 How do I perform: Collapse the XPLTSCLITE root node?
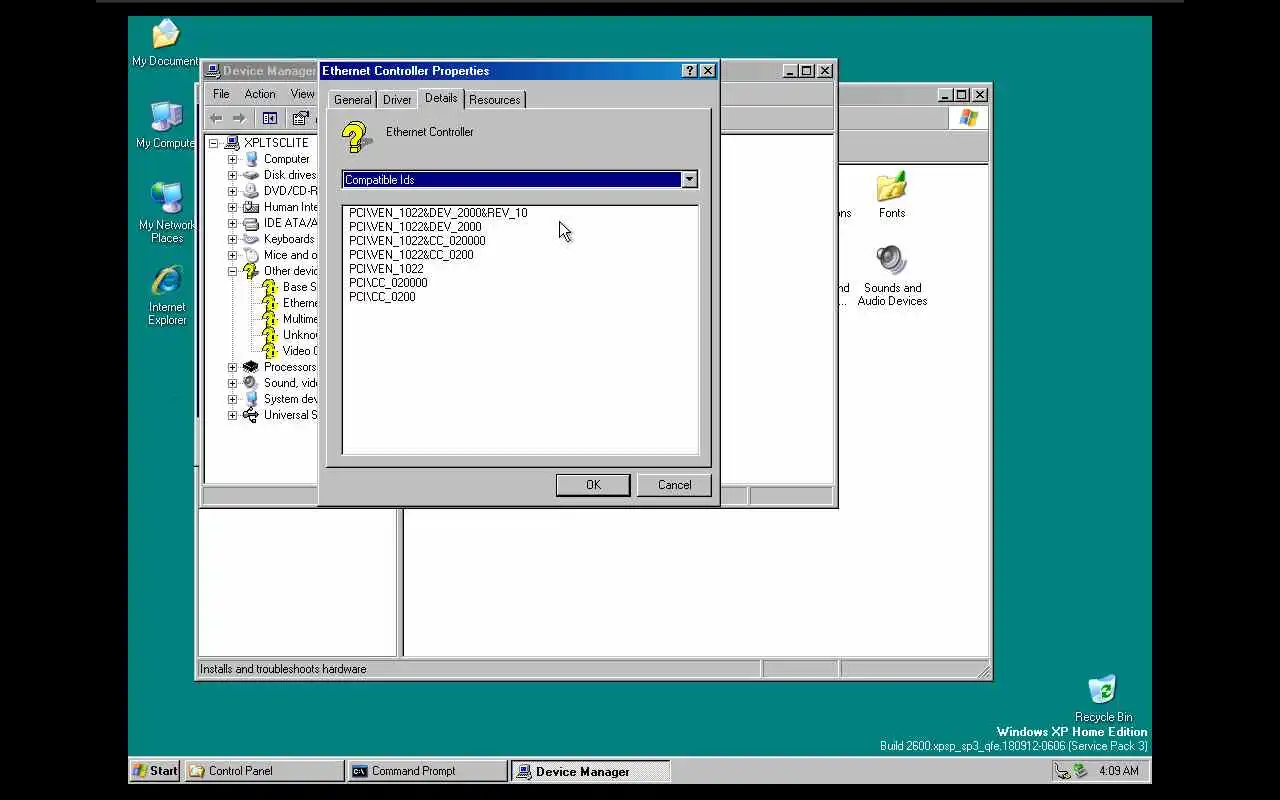(213, 143)
